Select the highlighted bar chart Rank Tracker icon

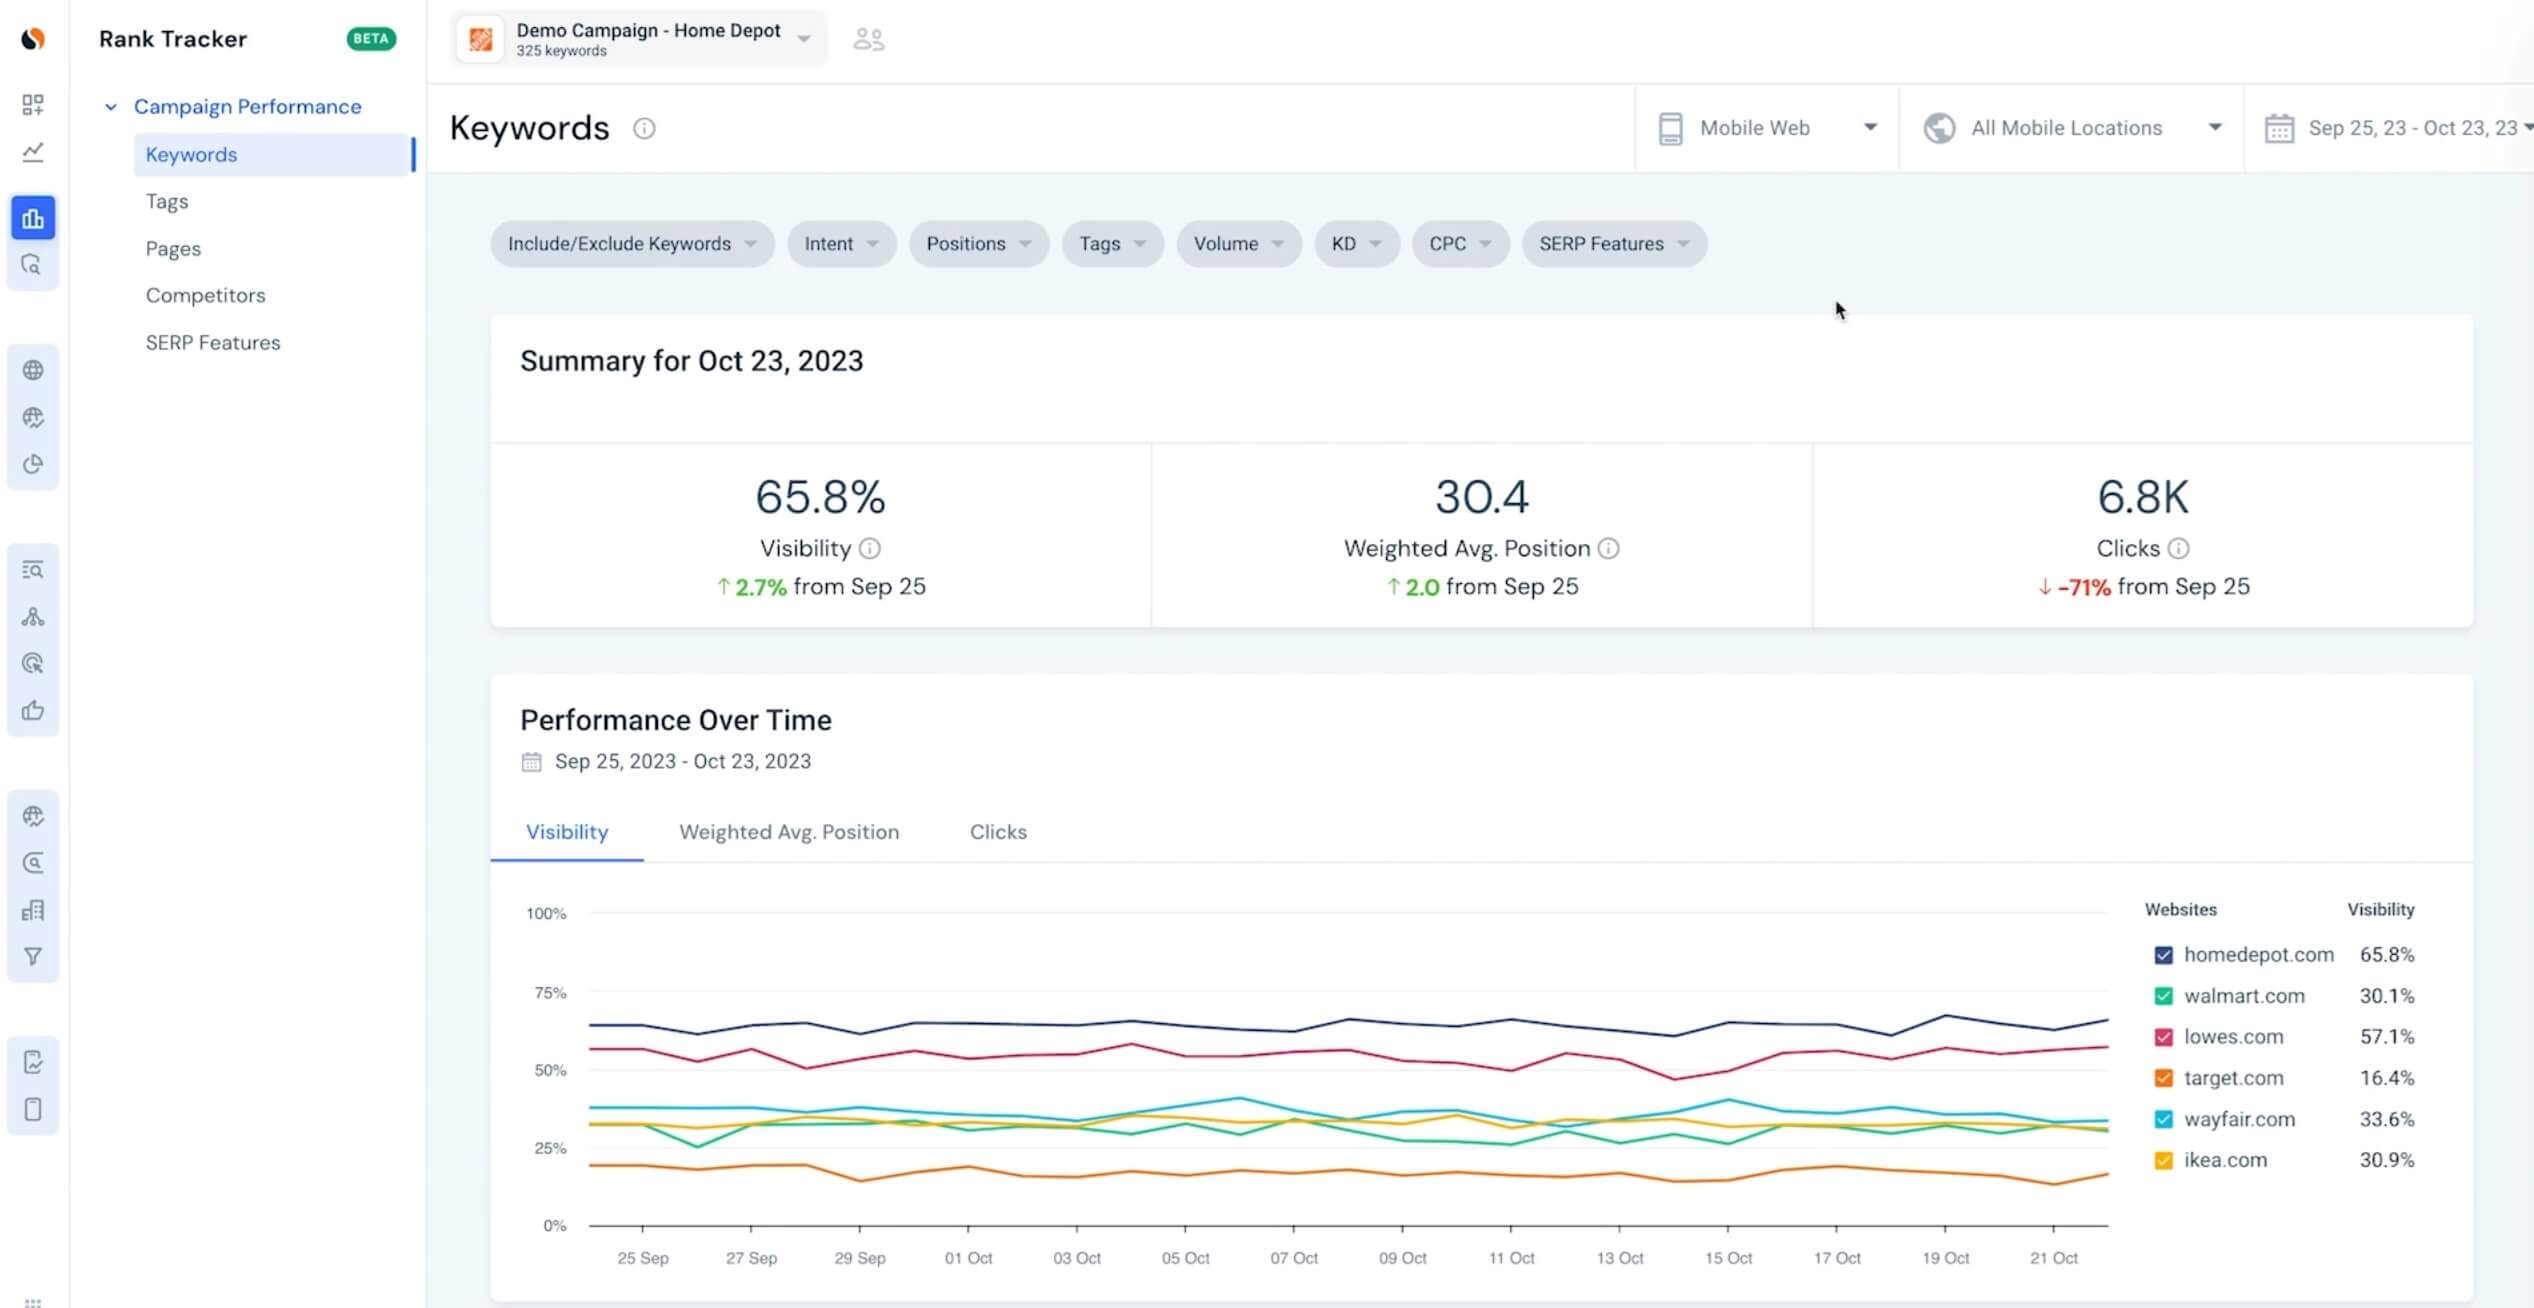click(x=33, y=218)
